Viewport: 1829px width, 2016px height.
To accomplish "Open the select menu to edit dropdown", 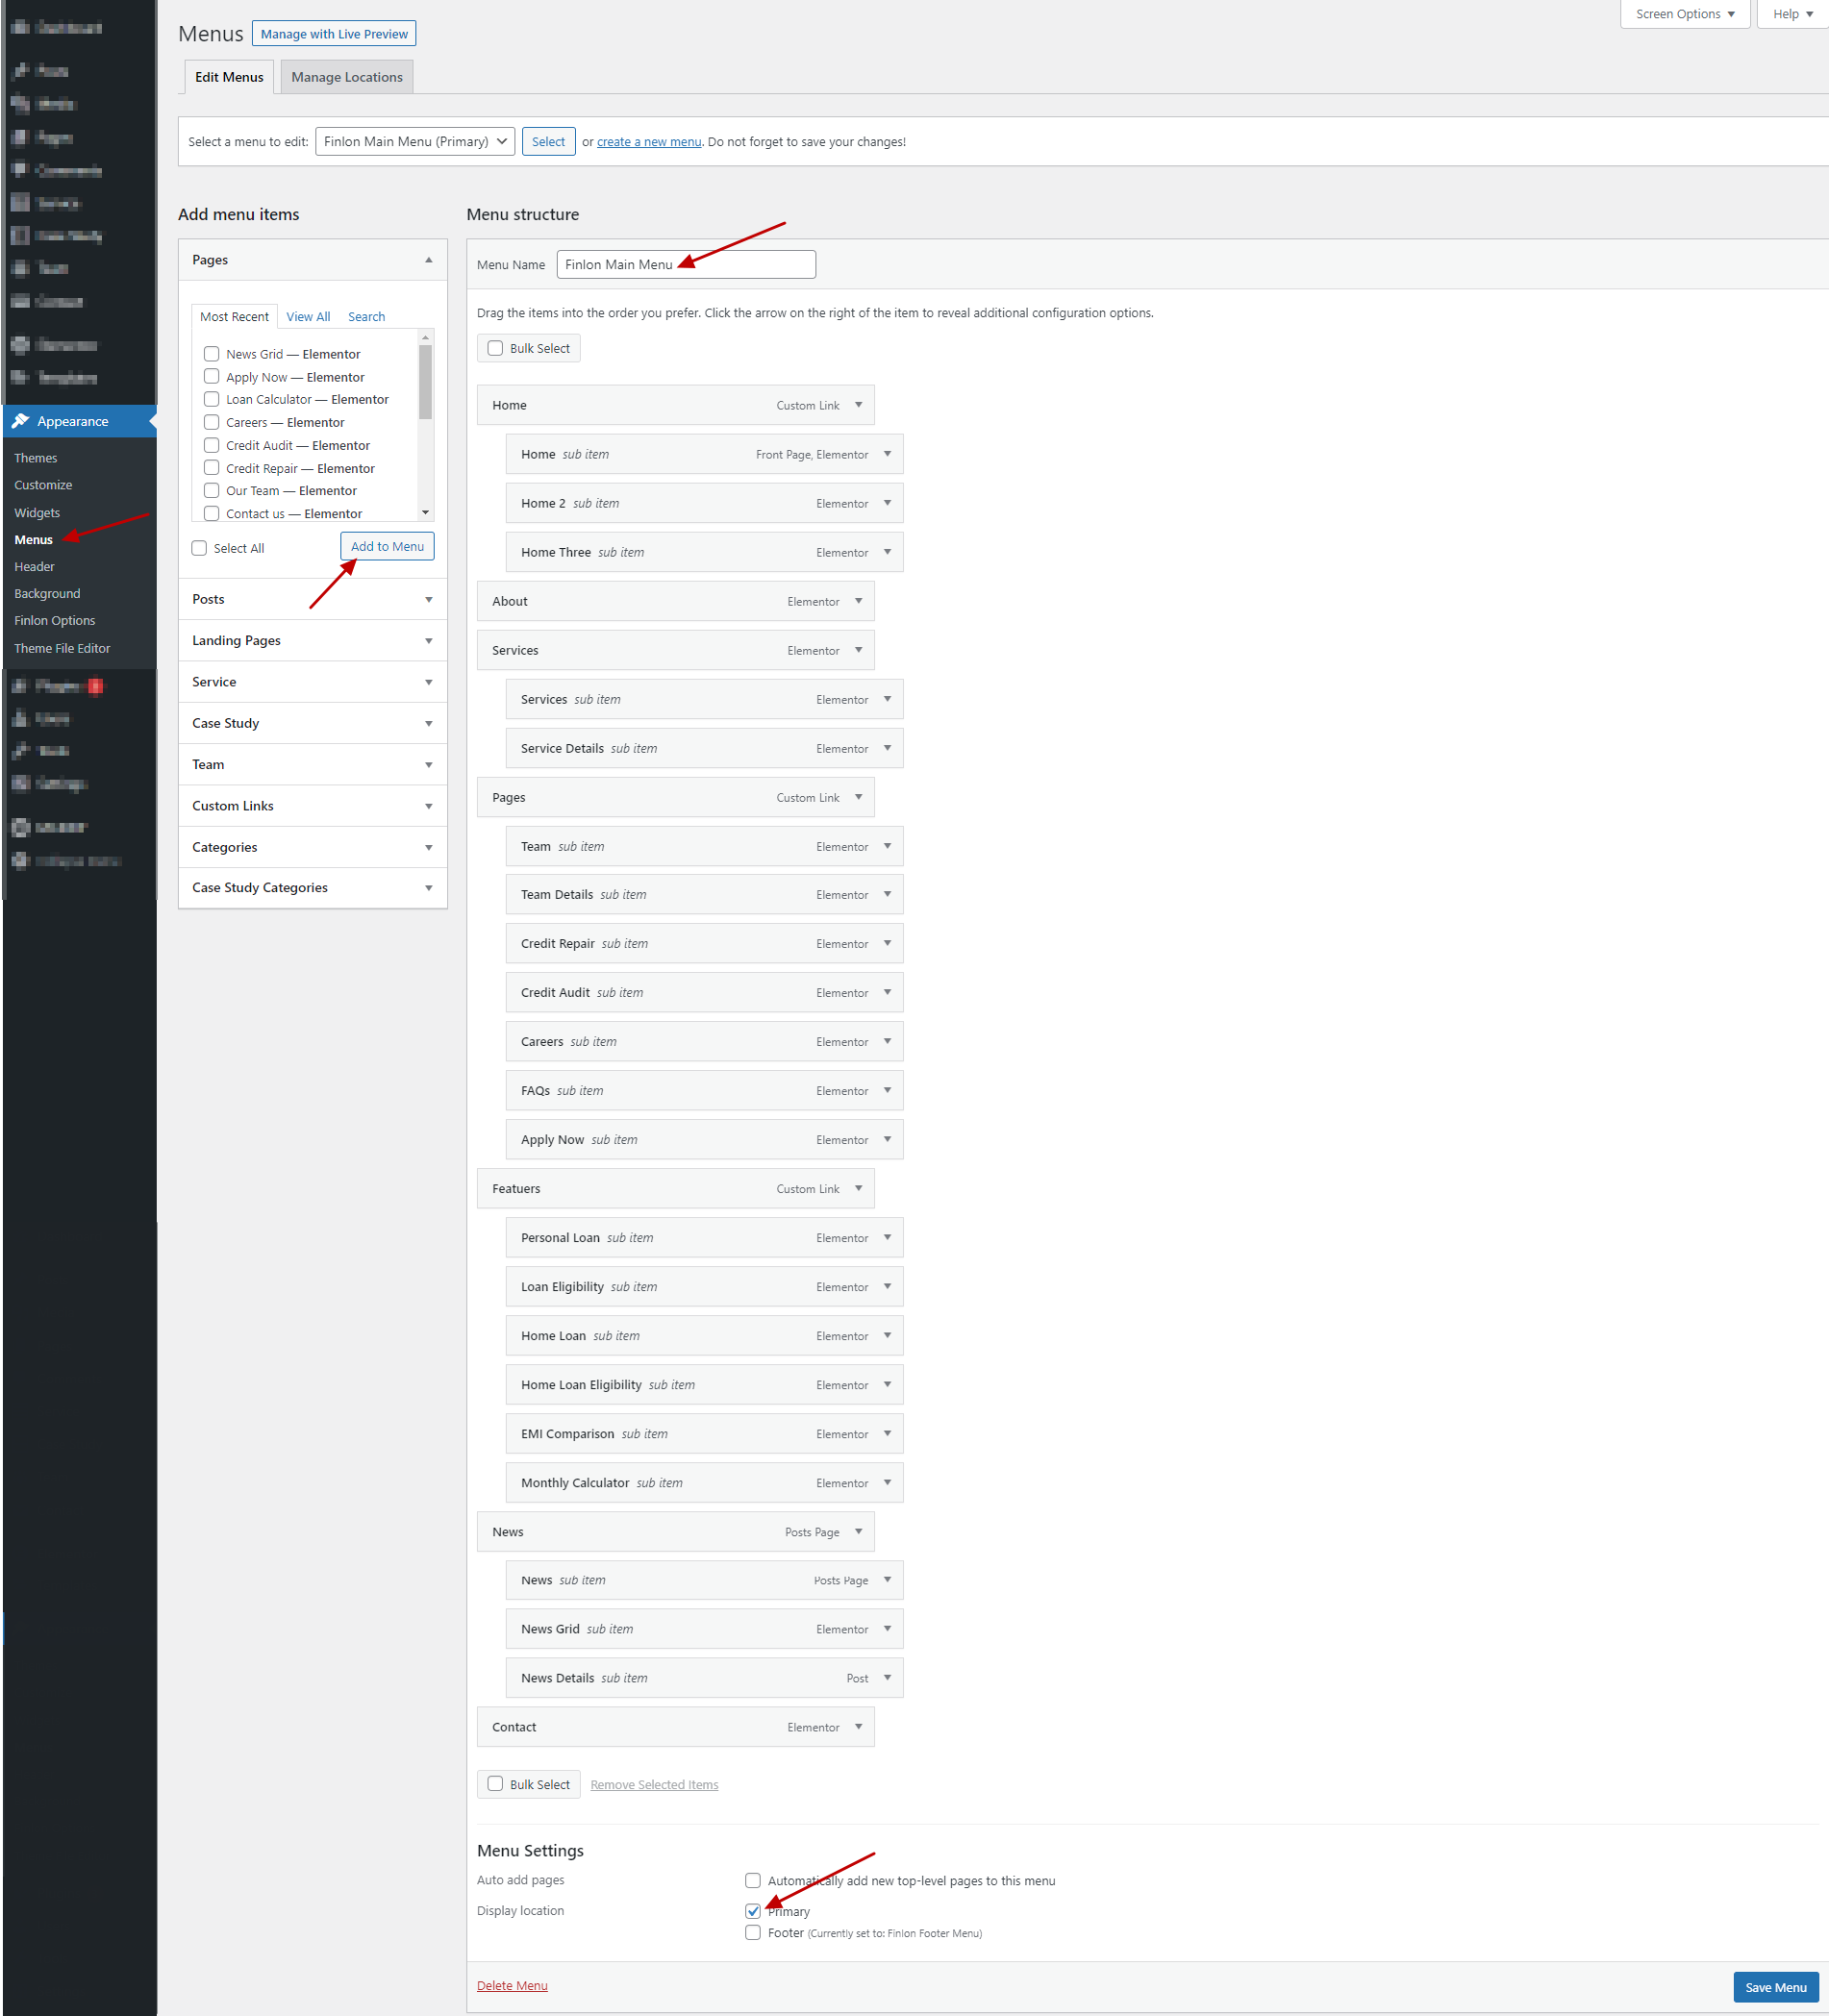I will (x=414, y=142).
